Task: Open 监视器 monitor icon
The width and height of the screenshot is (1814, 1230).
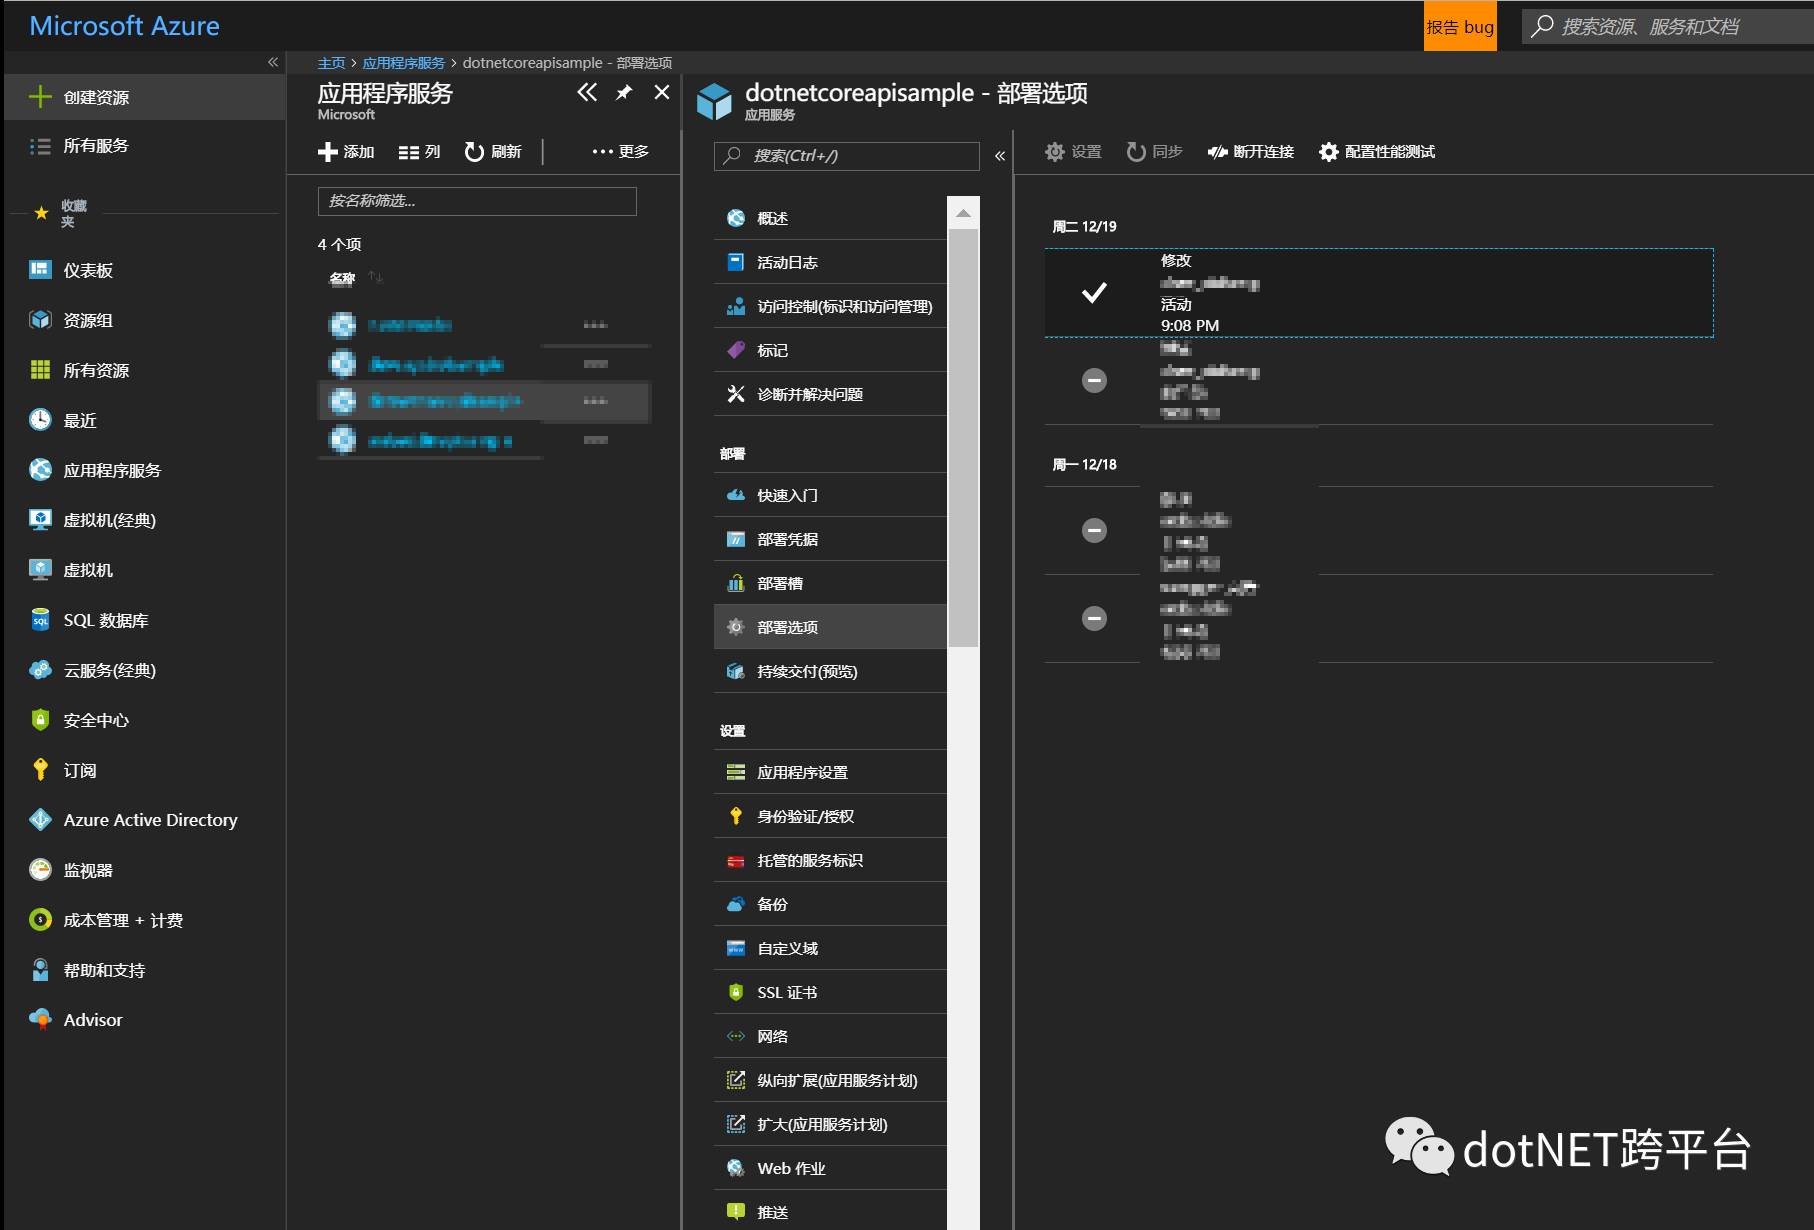Action: tap(40, 870)
